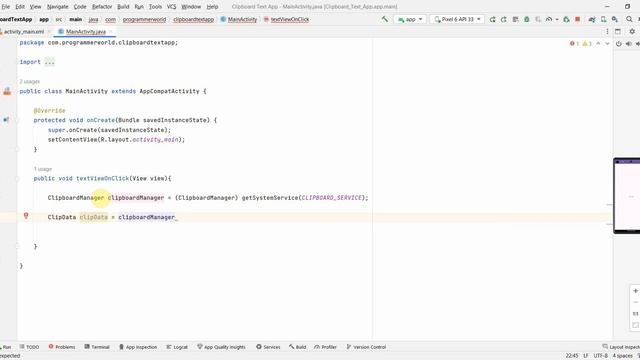The image size is (640, 360).
Task: Click the emulator zoom in plus button
Action: [x=636, y=291]
